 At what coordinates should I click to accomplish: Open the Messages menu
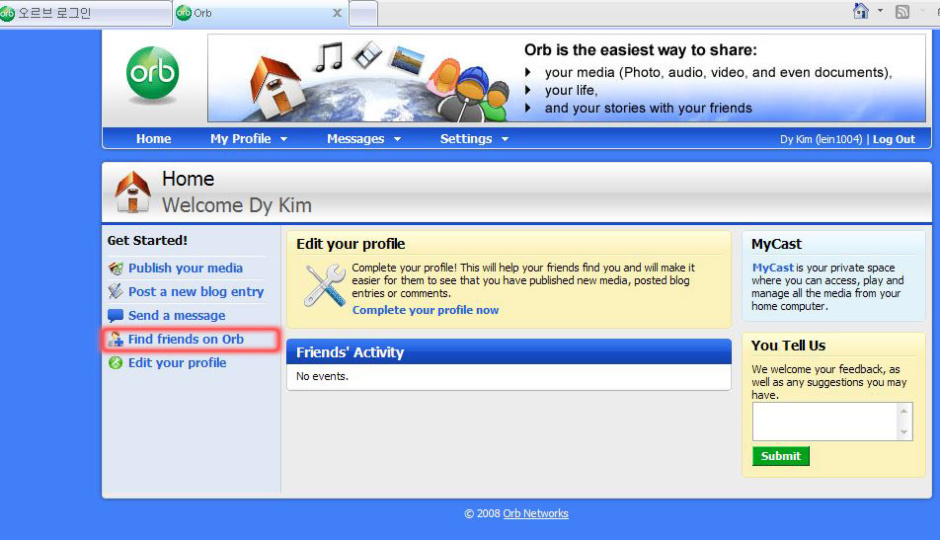click(x=355, y=138)
